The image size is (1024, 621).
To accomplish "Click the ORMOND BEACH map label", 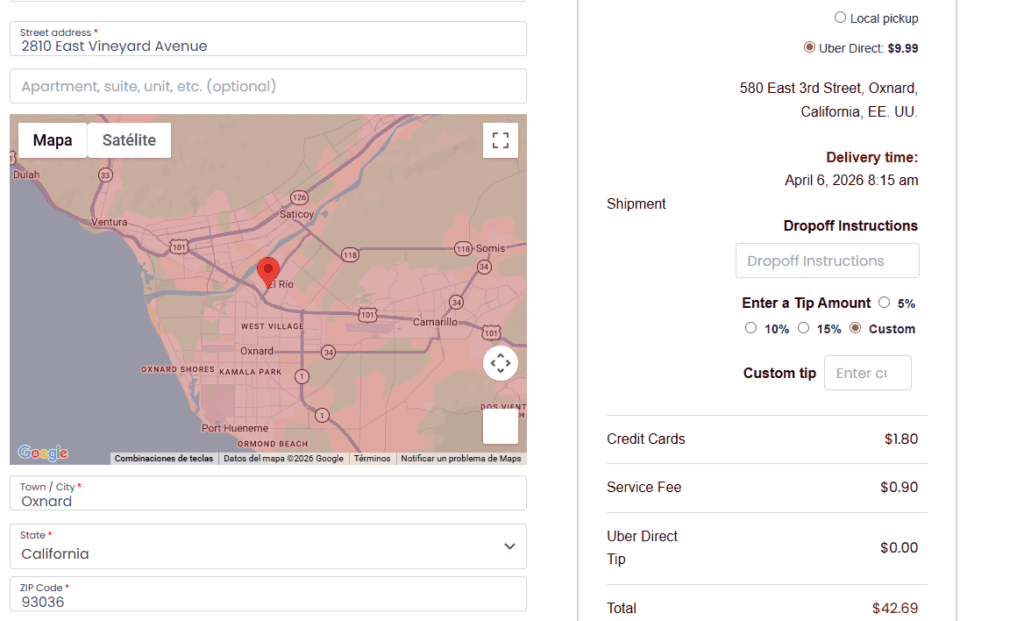I will click(x=272, y=444).
